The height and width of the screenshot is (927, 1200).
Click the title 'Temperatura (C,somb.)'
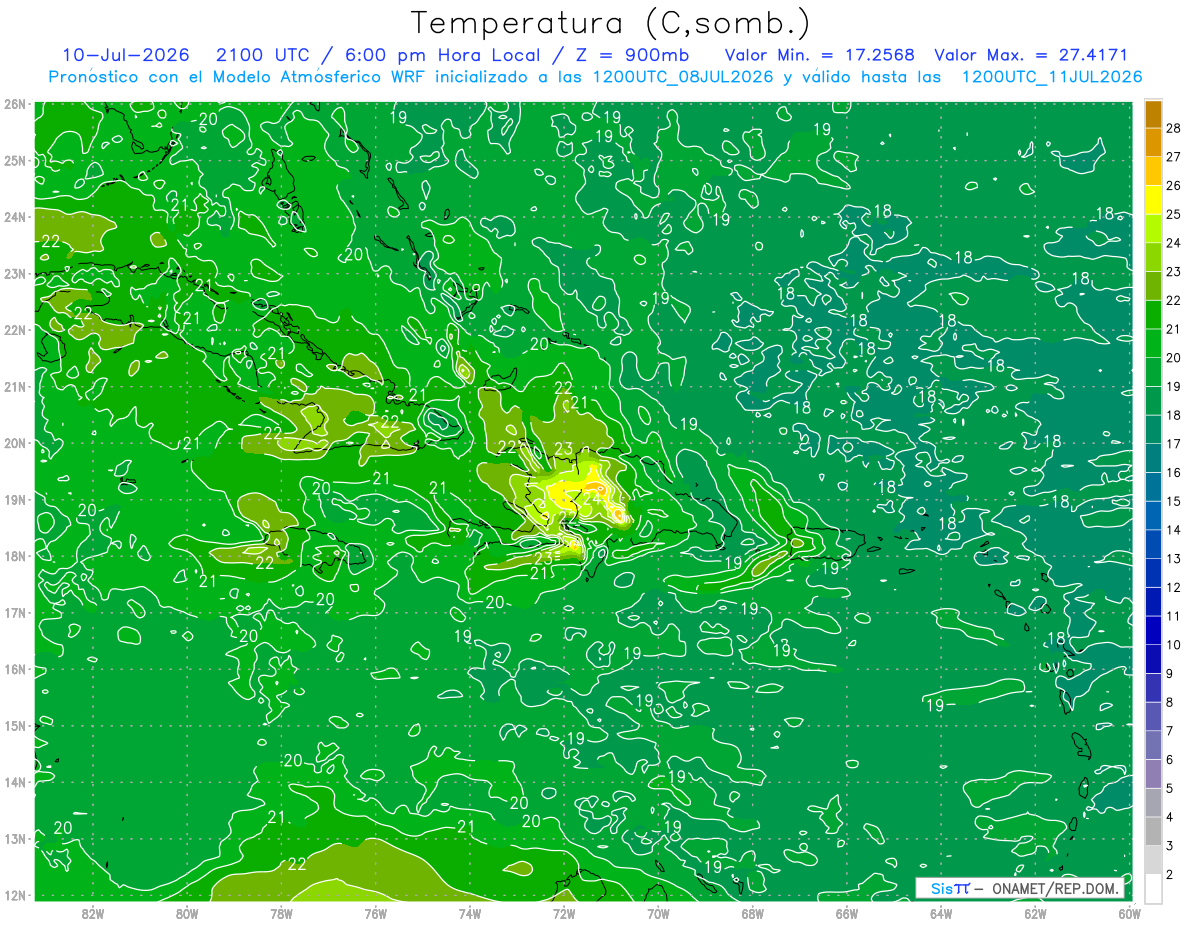(611, 23)
